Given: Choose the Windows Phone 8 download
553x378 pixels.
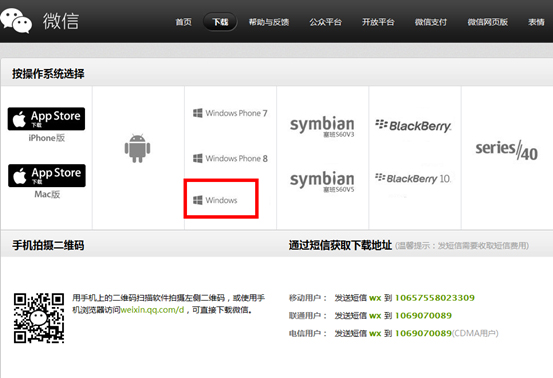Looking at the screenshot, I should click(230, 158).
